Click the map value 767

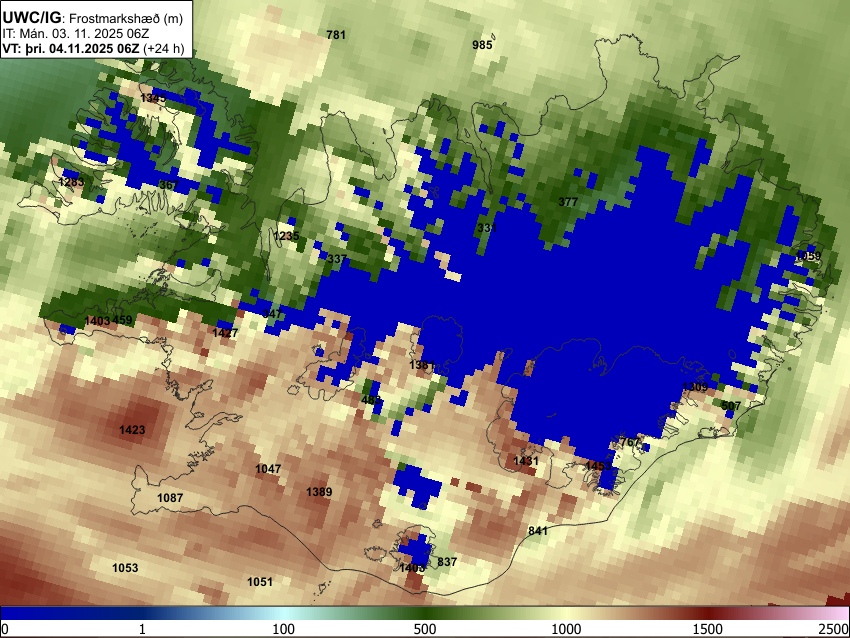coord(630,442)
